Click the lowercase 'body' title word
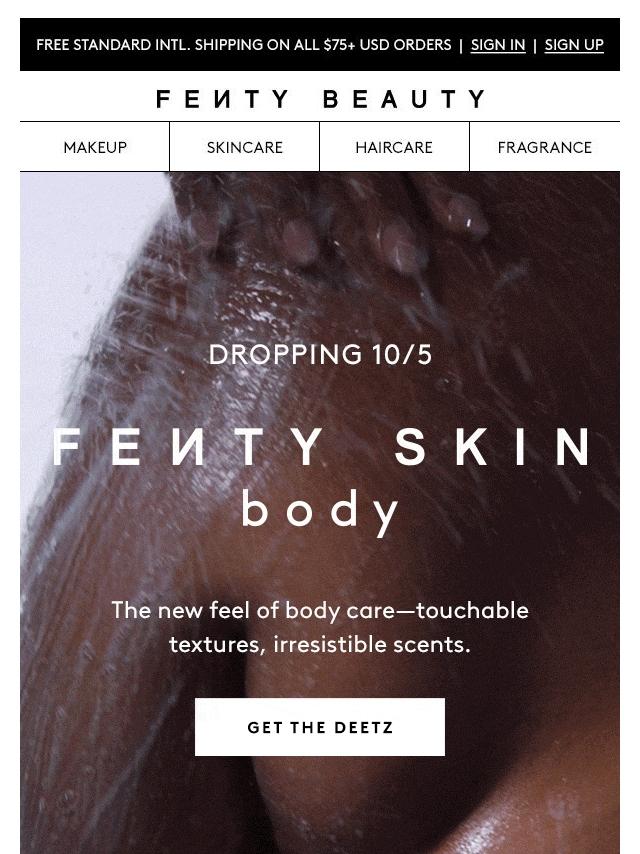This screenshot has width=640, height=854. (320, 511)
